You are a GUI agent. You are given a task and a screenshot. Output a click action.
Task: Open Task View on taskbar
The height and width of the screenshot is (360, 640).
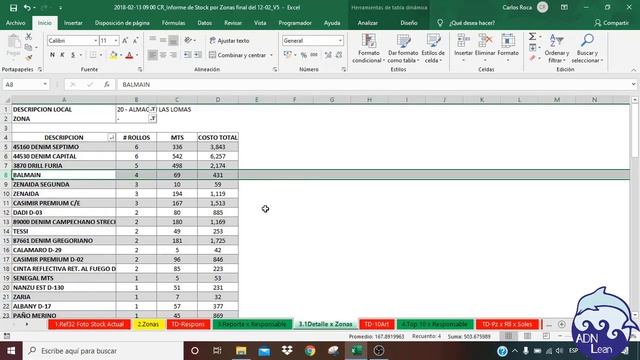tap(217, 351)
